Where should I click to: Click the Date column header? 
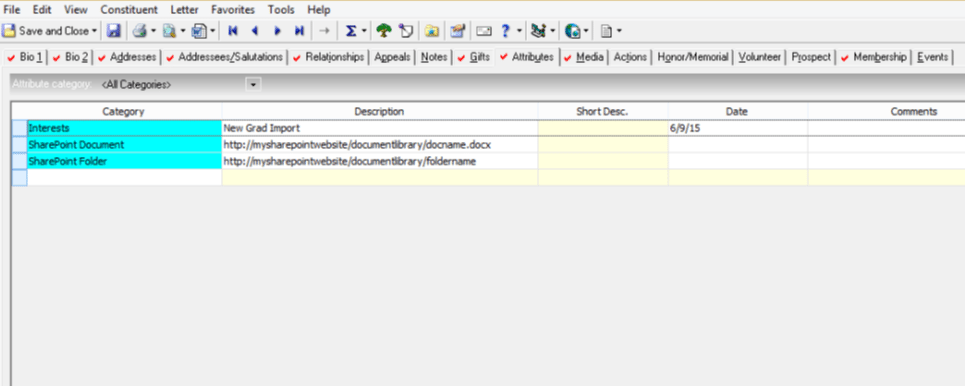pyautogui.click(x=737, y=111)
